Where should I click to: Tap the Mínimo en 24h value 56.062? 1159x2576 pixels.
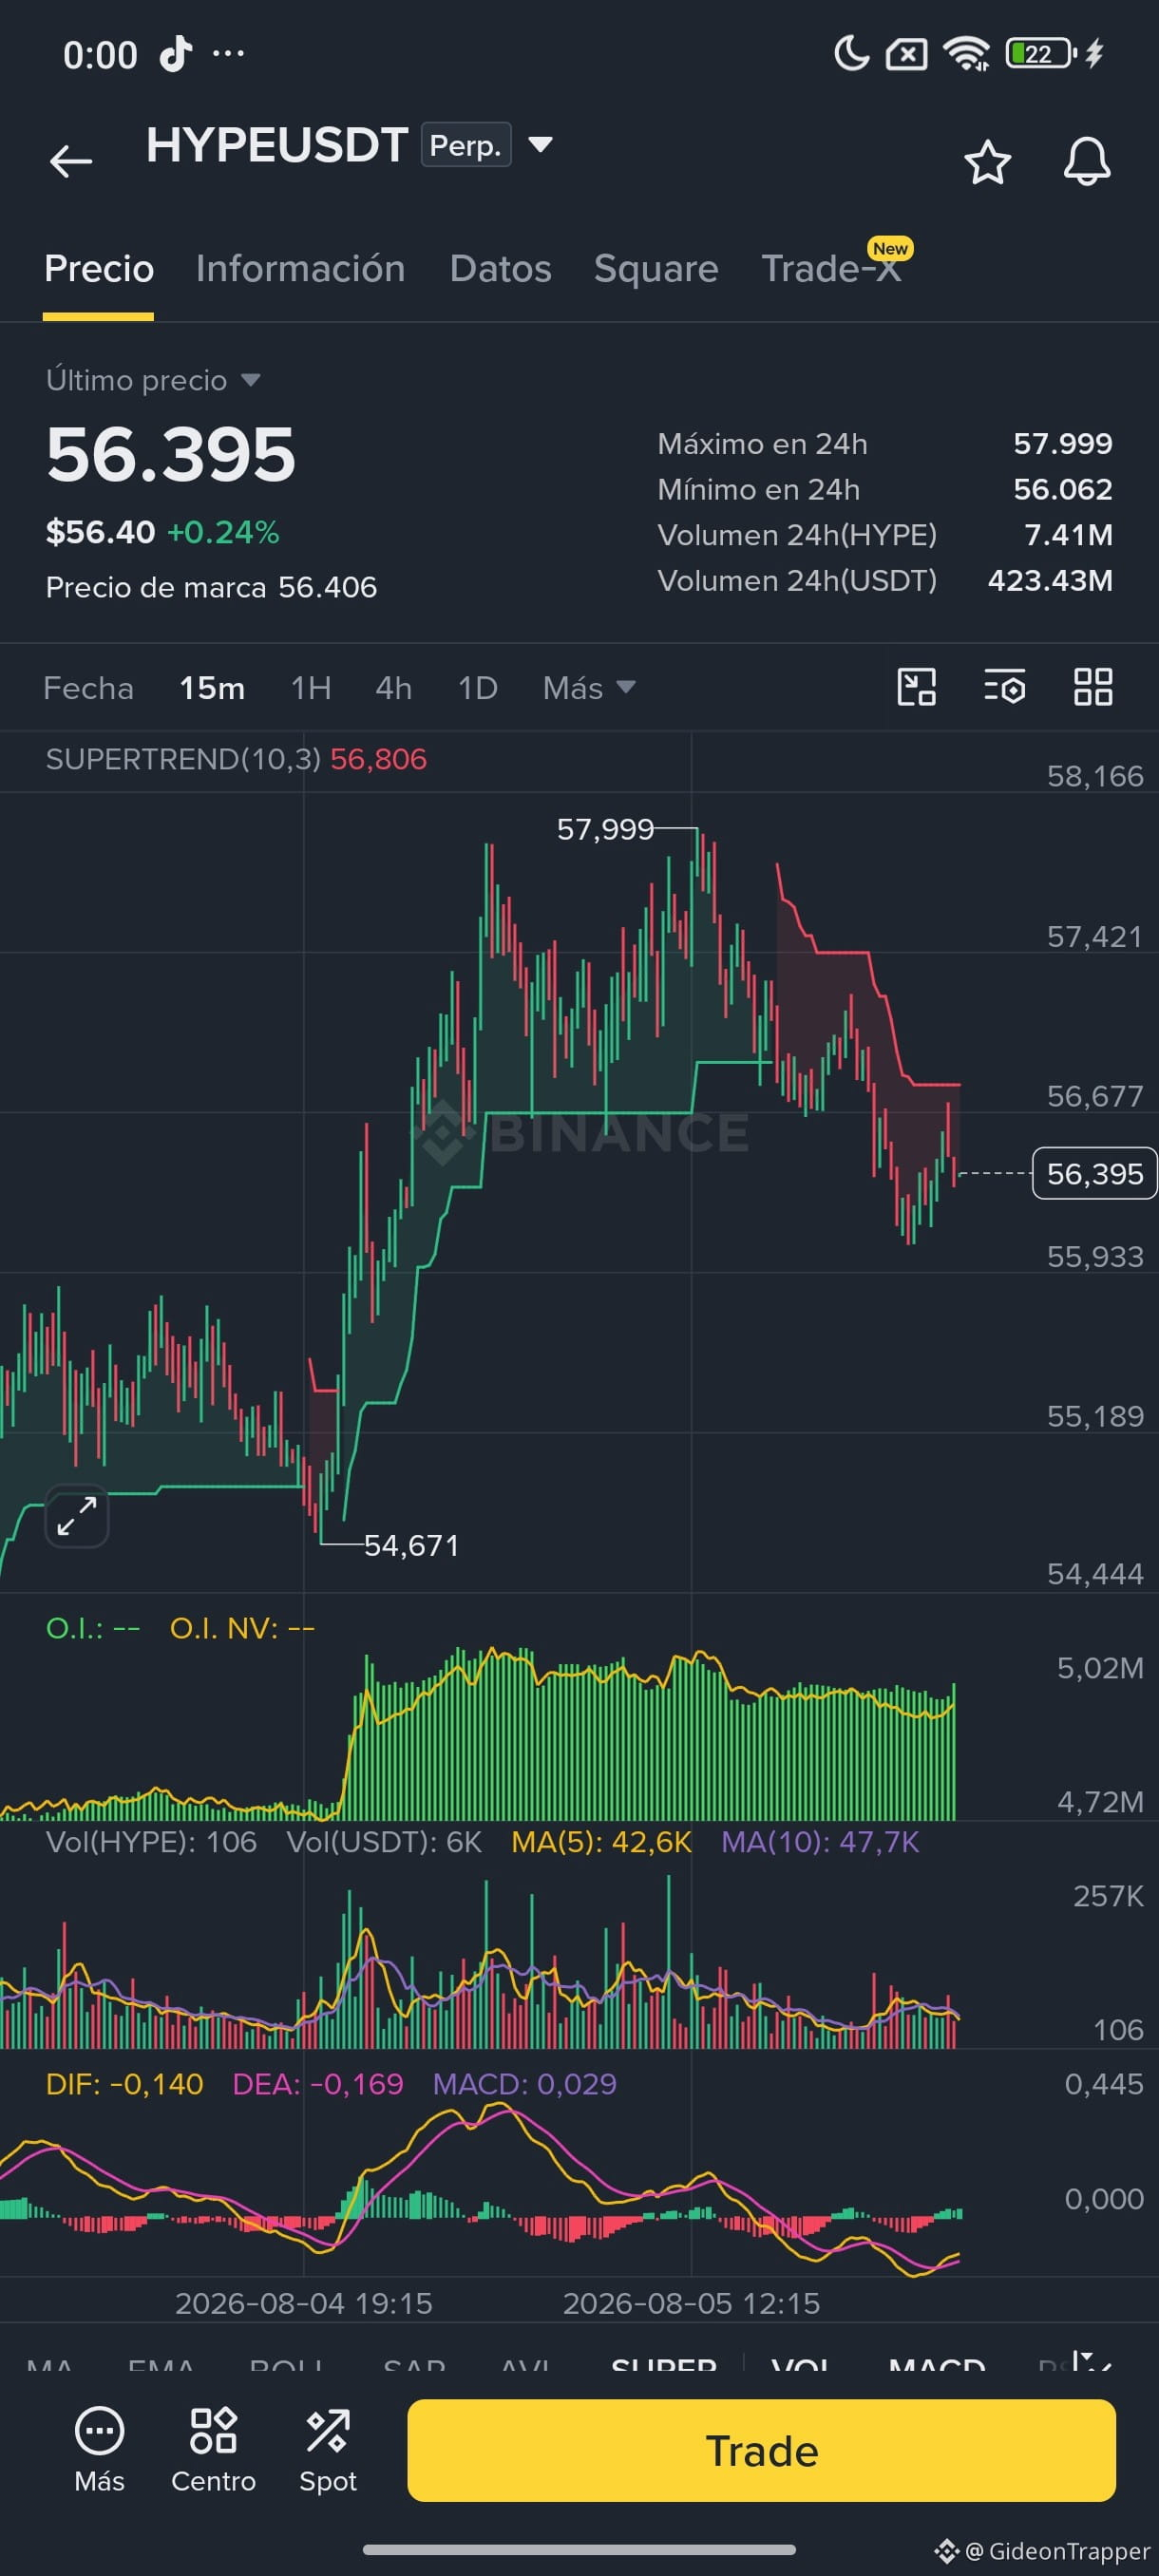[x=1062, y=489]
